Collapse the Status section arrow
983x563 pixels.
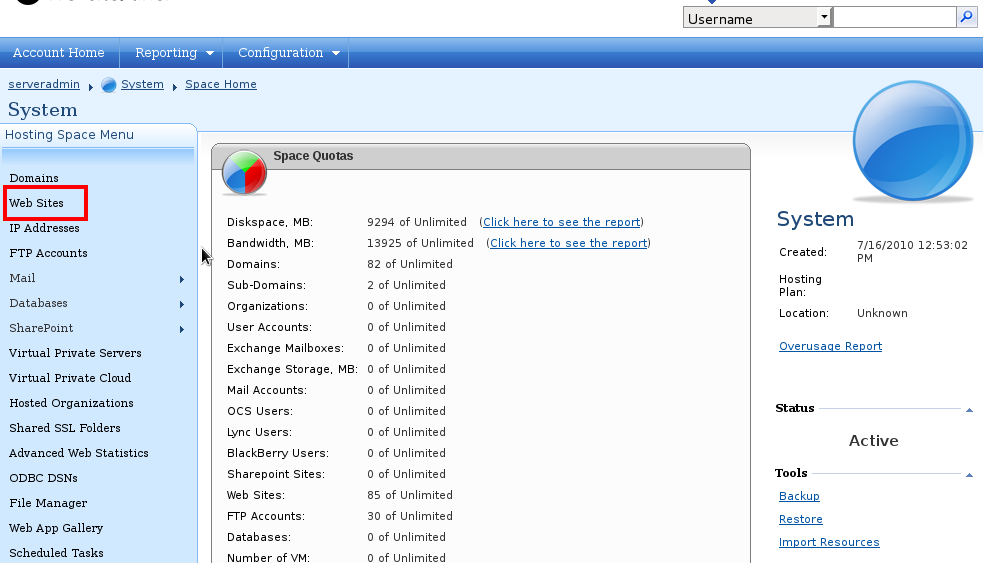click(x=969, y=410)
